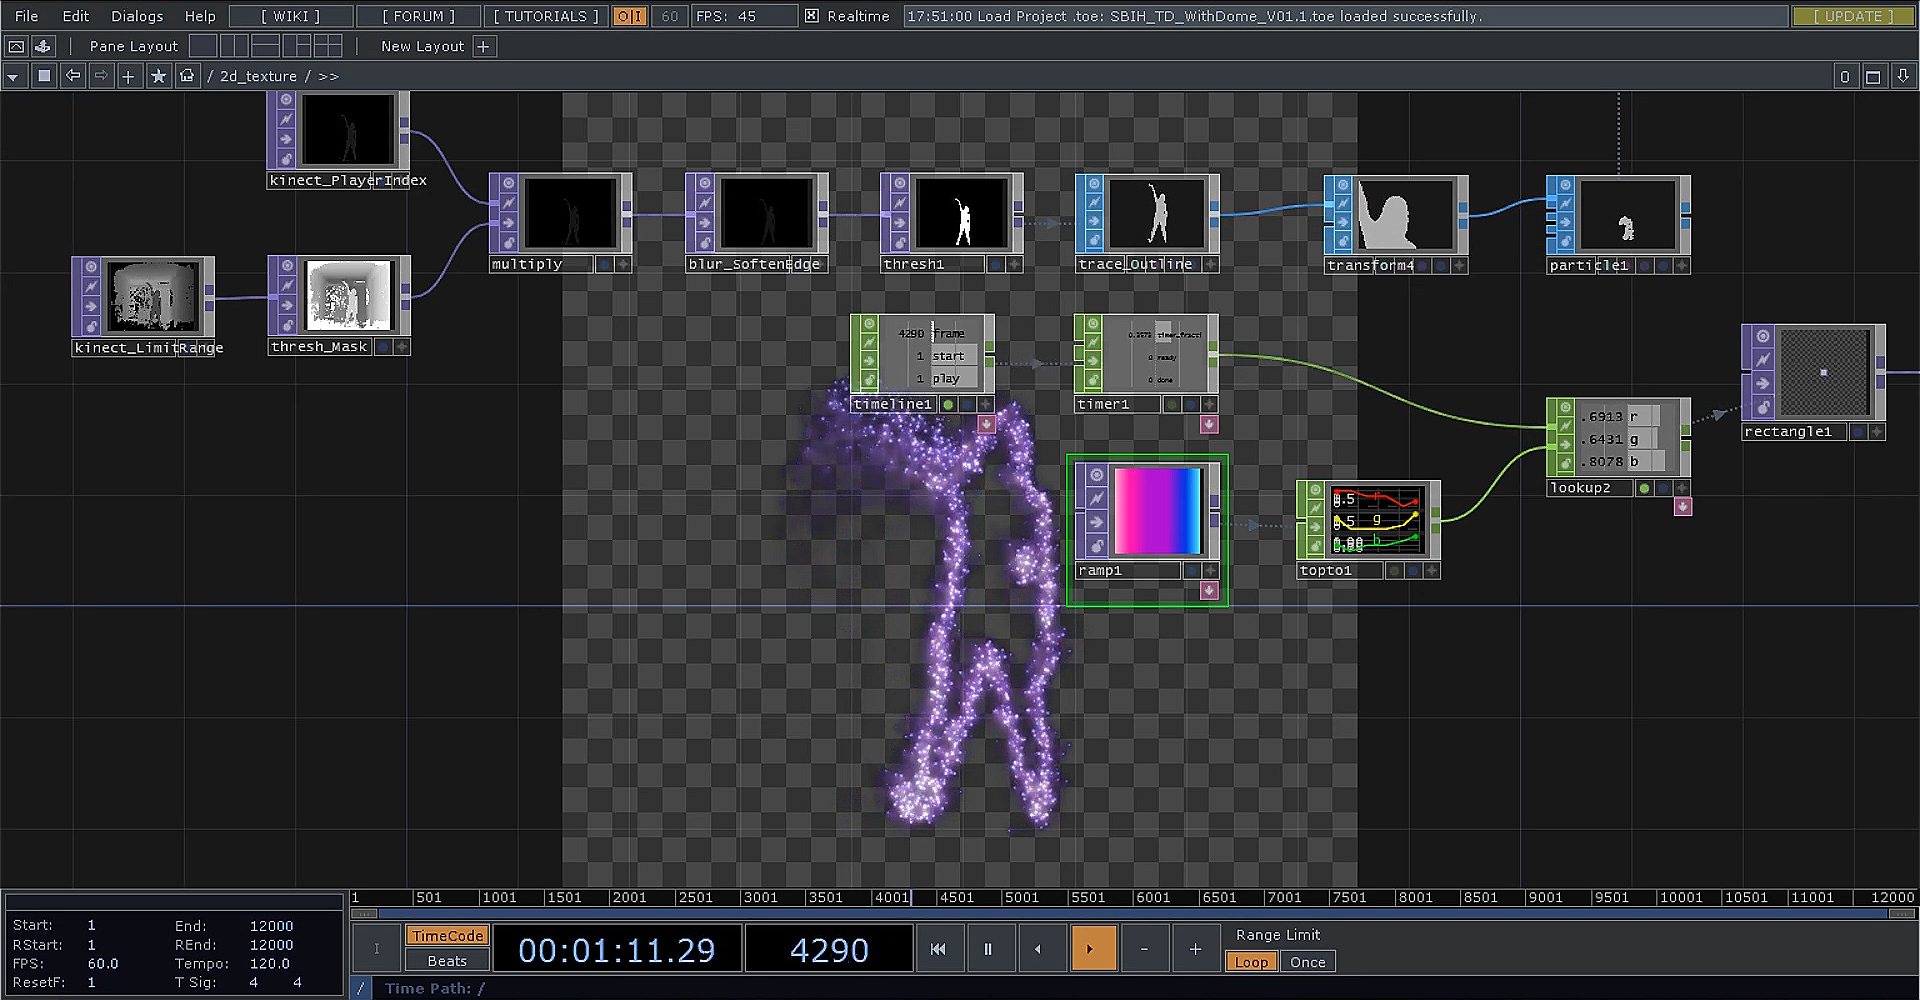Open the Edit menu

pyautogui.click(x=75, y=16)
